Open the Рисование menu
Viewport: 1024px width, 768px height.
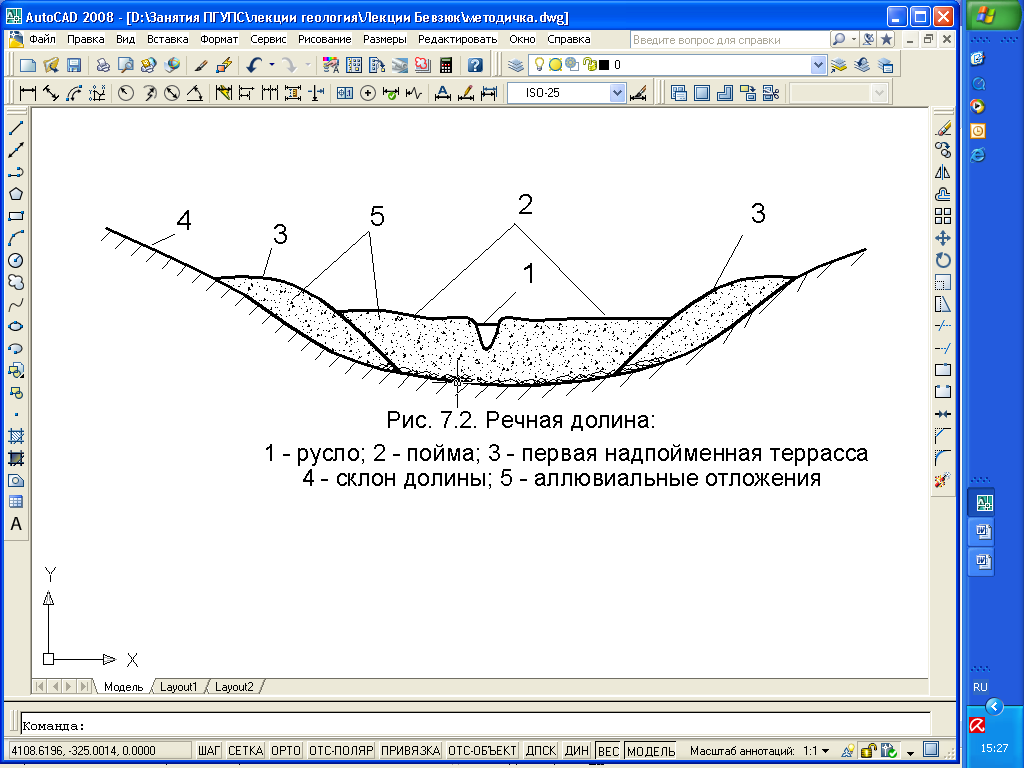point(325,39)
